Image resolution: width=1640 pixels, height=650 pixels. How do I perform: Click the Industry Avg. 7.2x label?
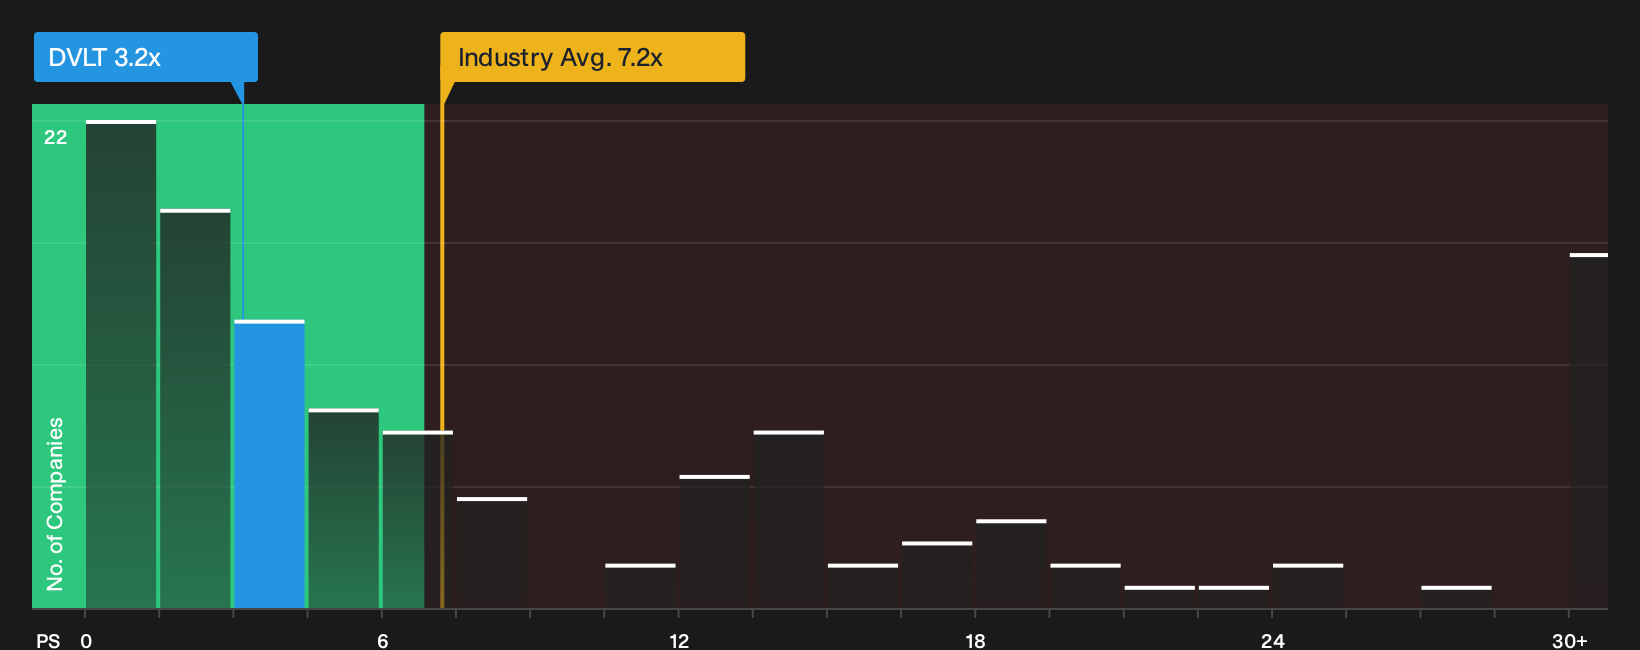592,57
